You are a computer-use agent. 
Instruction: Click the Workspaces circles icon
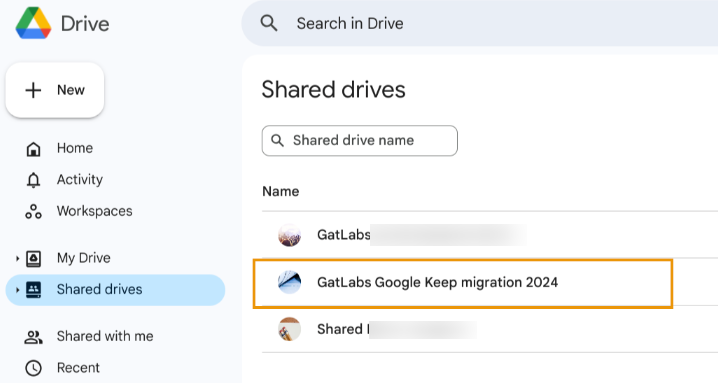[33, 212]
